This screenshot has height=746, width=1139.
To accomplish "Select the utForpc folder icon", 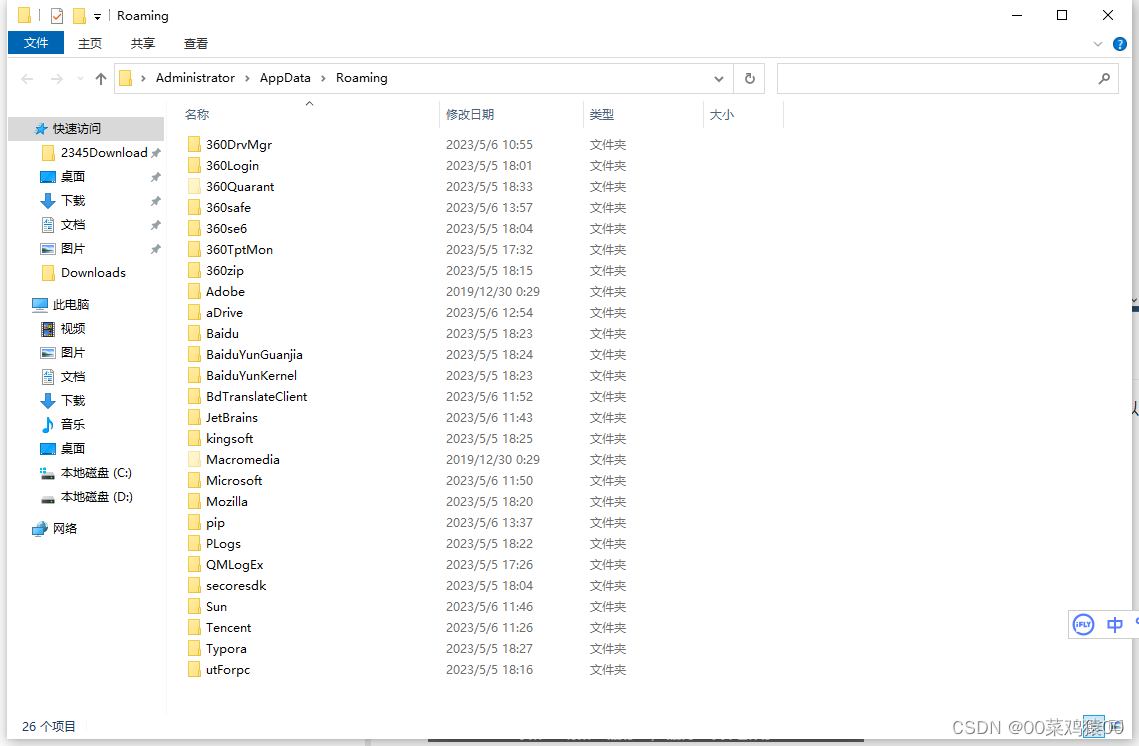I will click(x=194, y=670).
